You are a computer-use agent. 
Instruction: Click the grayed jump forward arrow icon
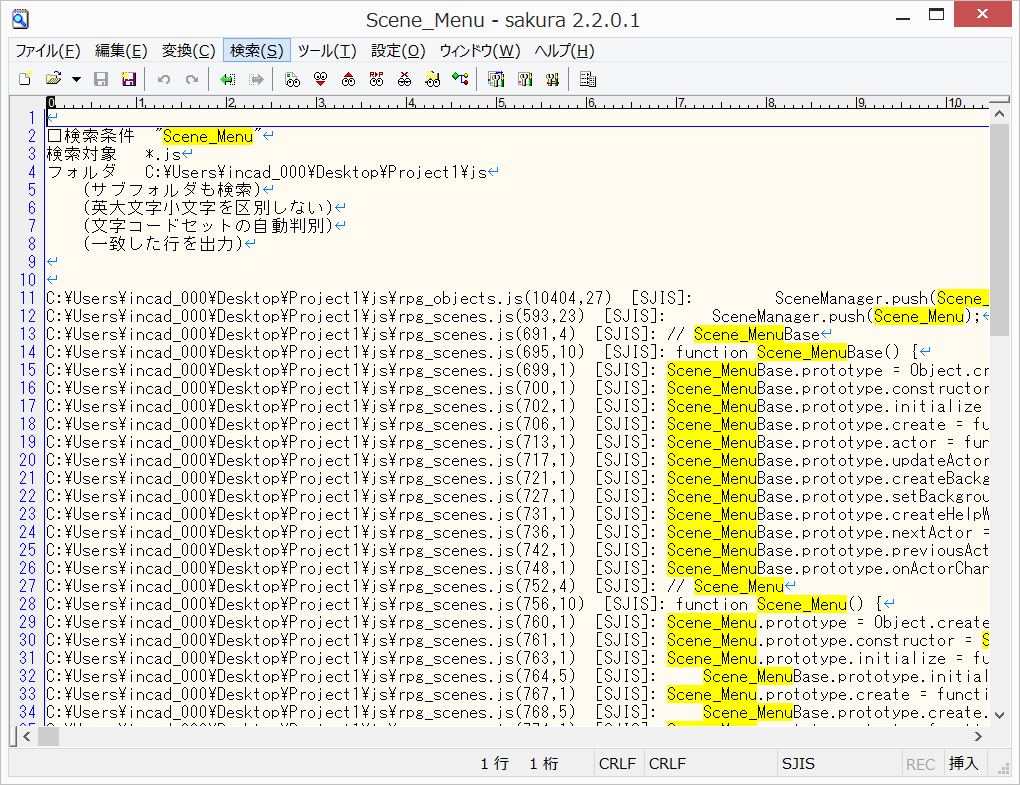coord(256,79)
